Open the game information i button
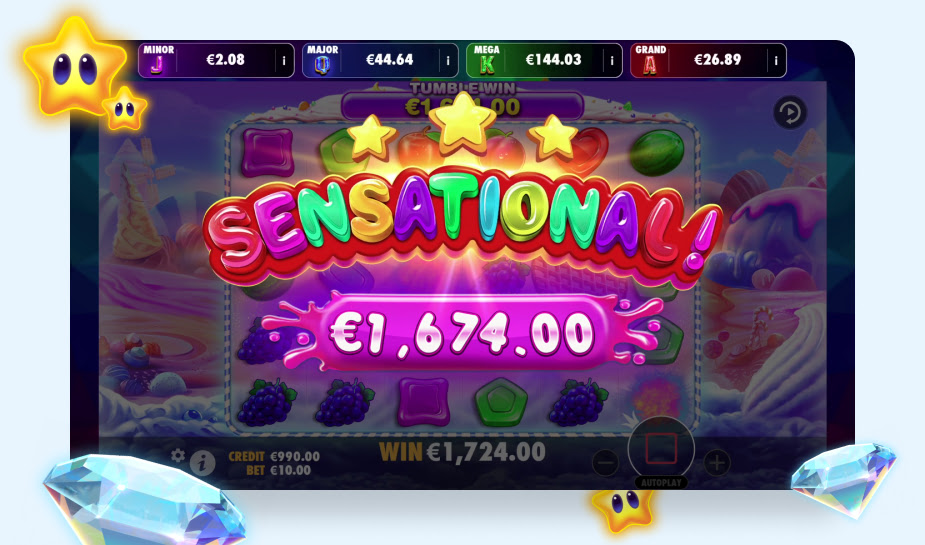 coord(202,463)
